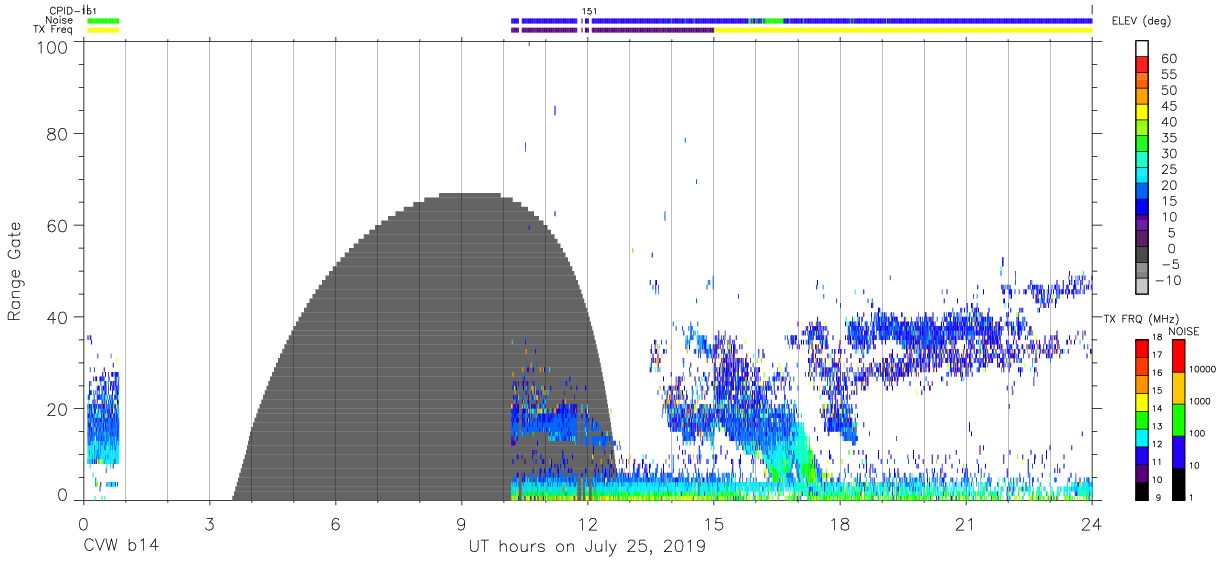The image size is (1228, 567).
Task: Click the y-axis tick label '80'
Action: tap(58, 133)
